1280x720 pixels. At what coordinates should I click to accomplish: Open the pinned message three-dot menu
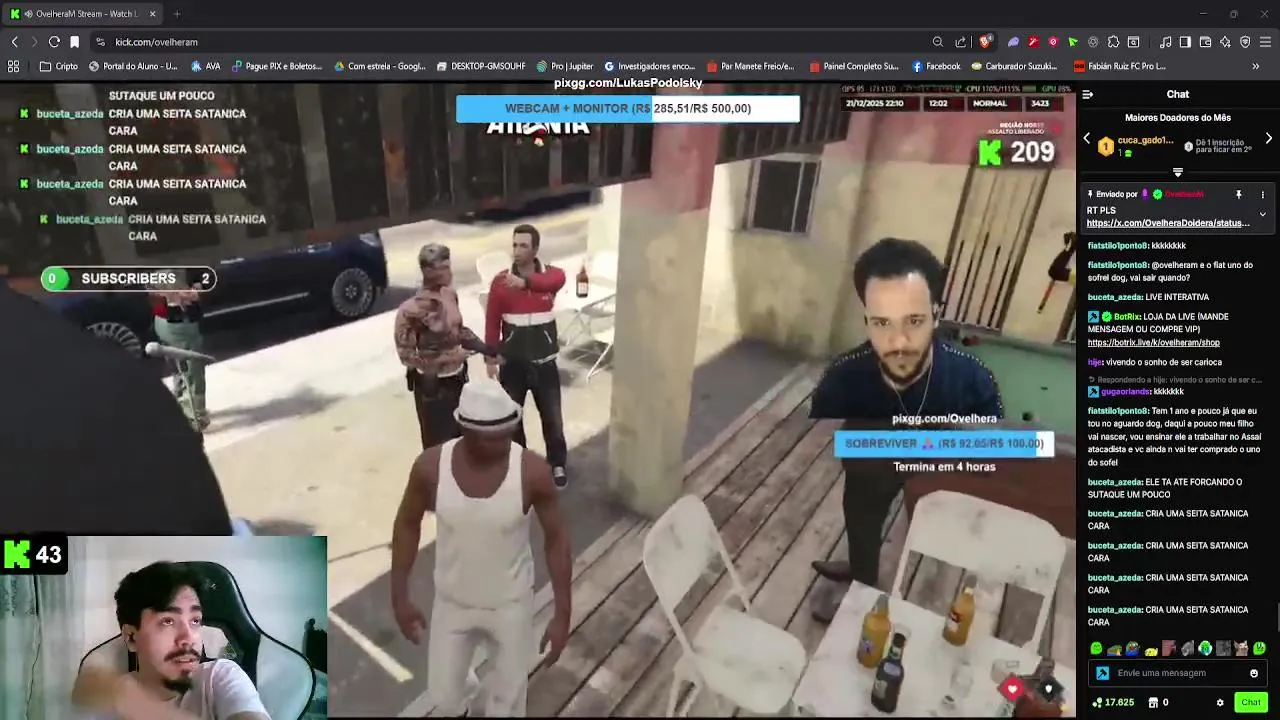coord(1262,194)
